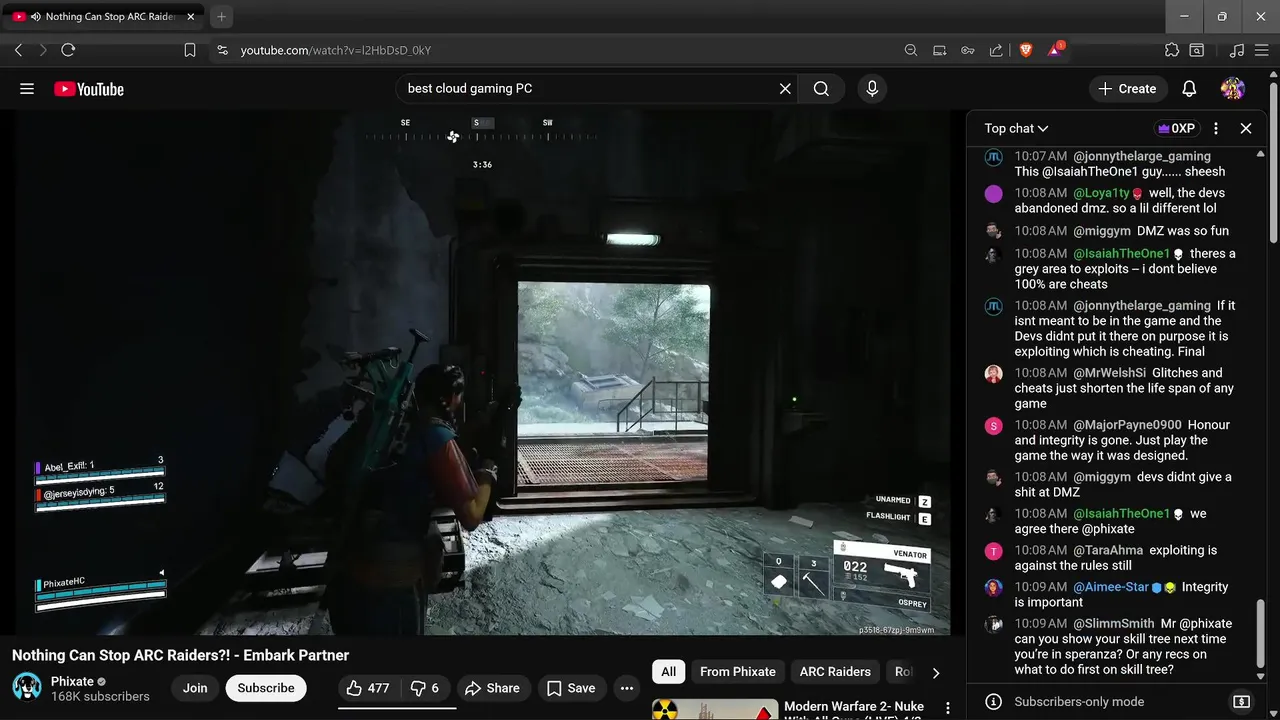Open the chat send-tip button icon
Image resolution: width=1280 pixels, height=720 pixels.
(1241, 702)
